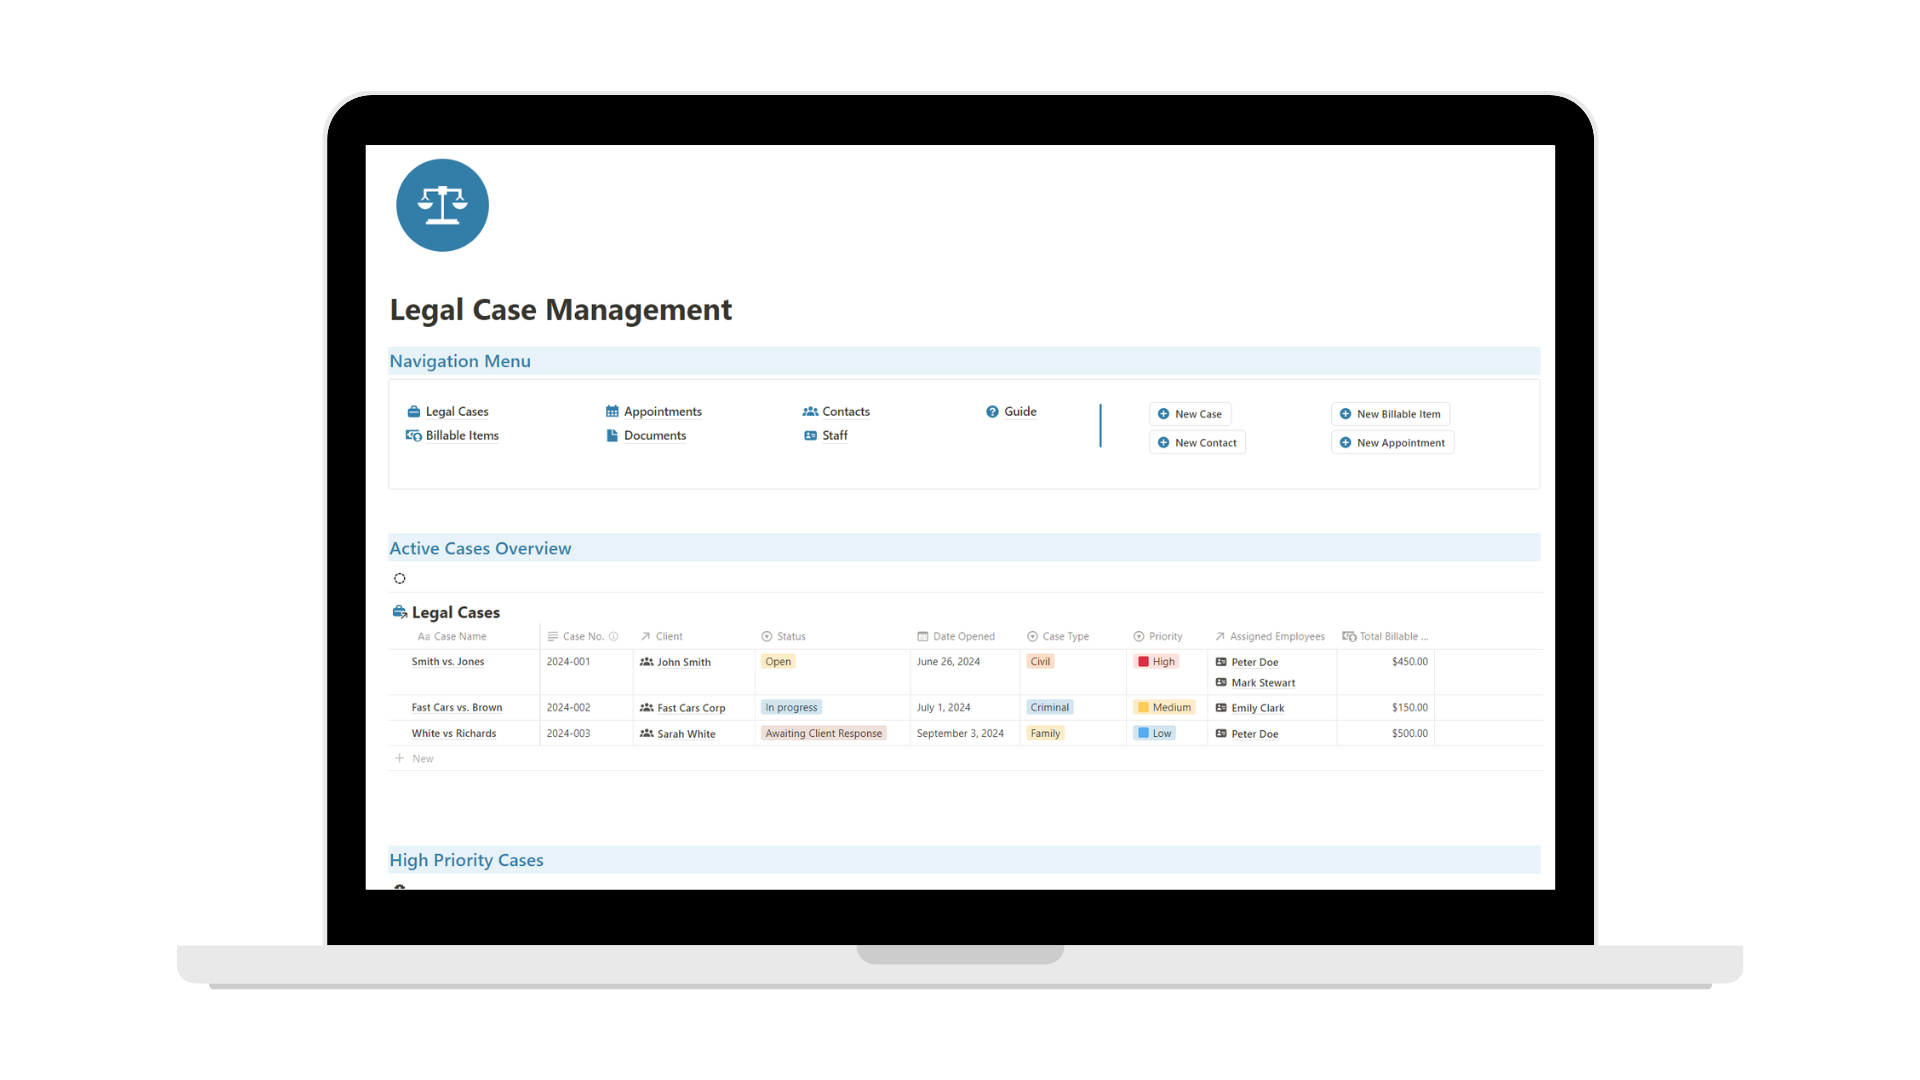Click the Billable Items icon
This screenshot has width=1920, height=1080.
click(414, 435)
